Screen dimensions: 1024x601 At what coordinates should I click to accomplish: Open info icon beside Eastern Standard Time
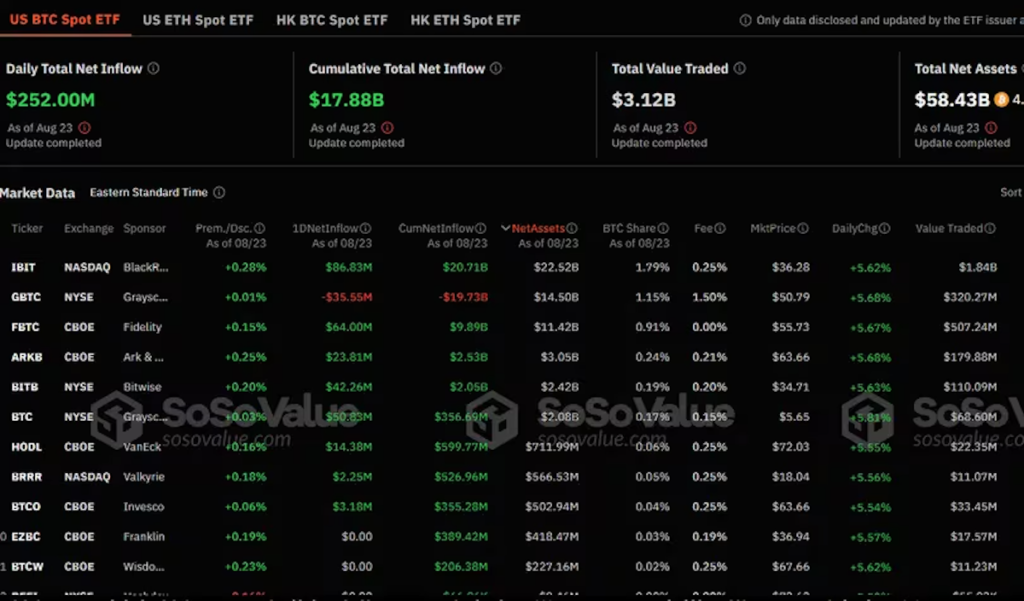[219, 192]
